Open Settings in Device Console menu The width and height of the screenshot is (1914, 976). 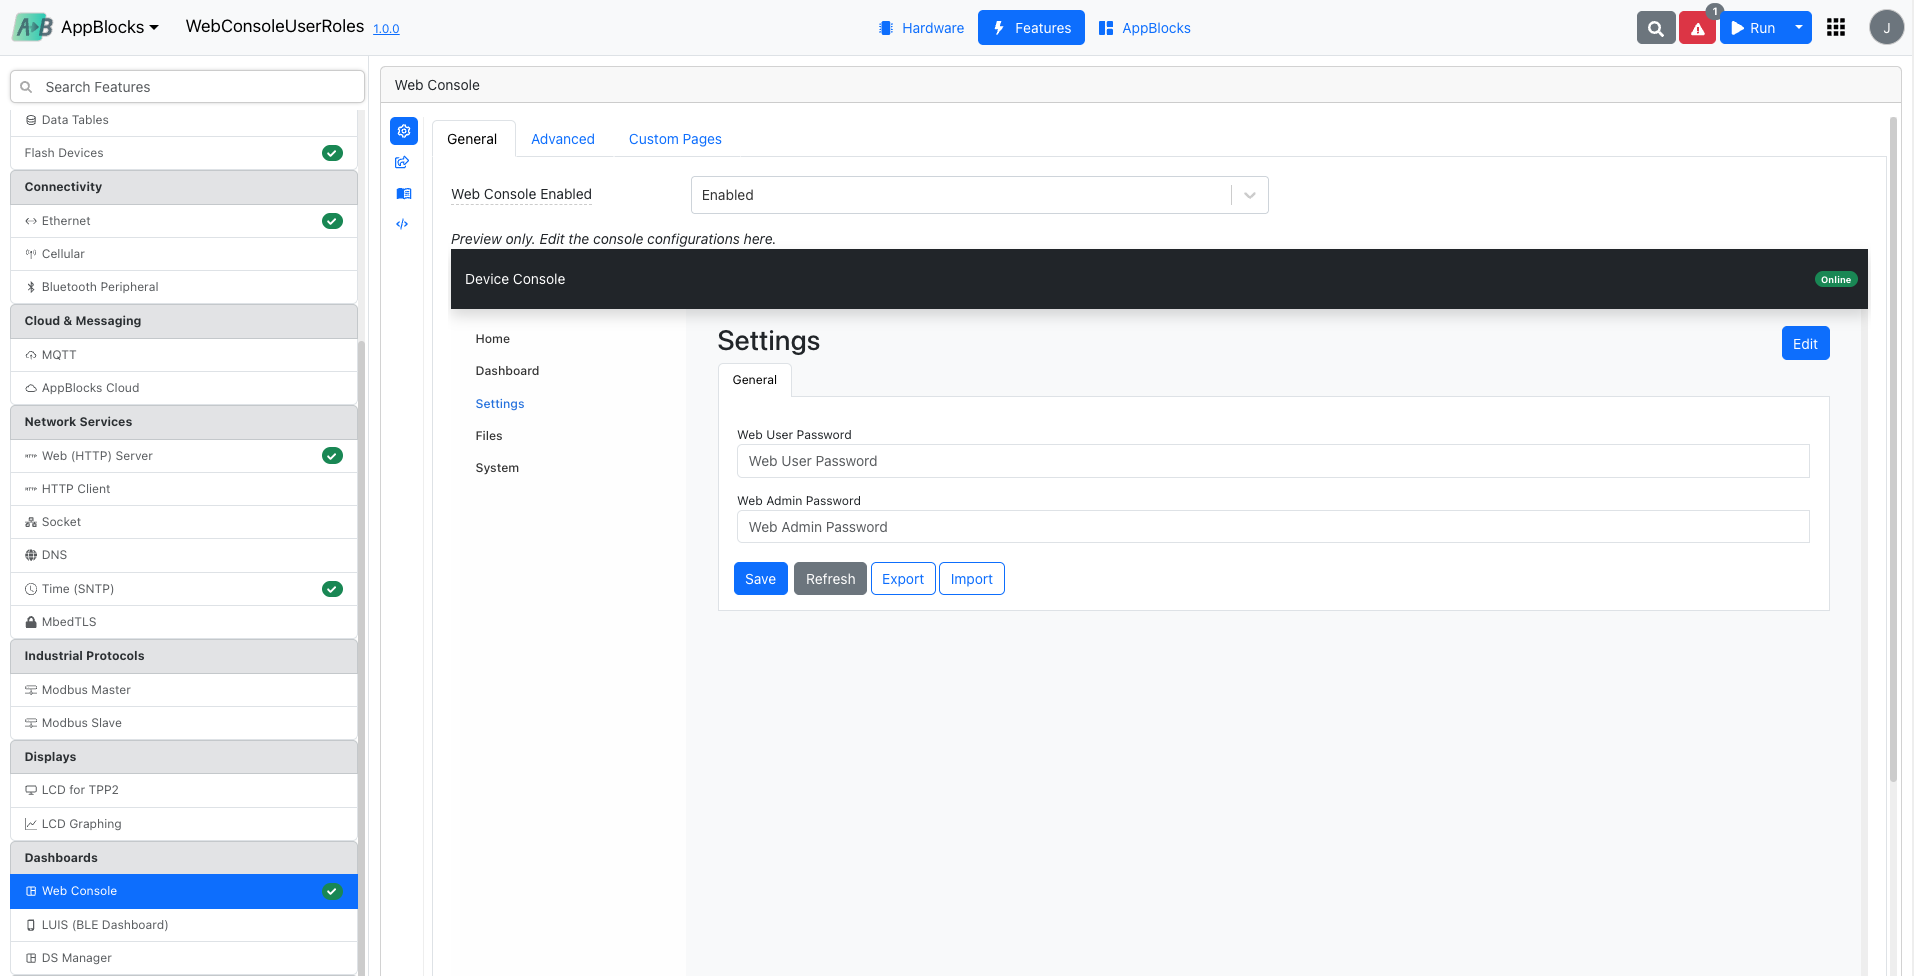(500, 404)
